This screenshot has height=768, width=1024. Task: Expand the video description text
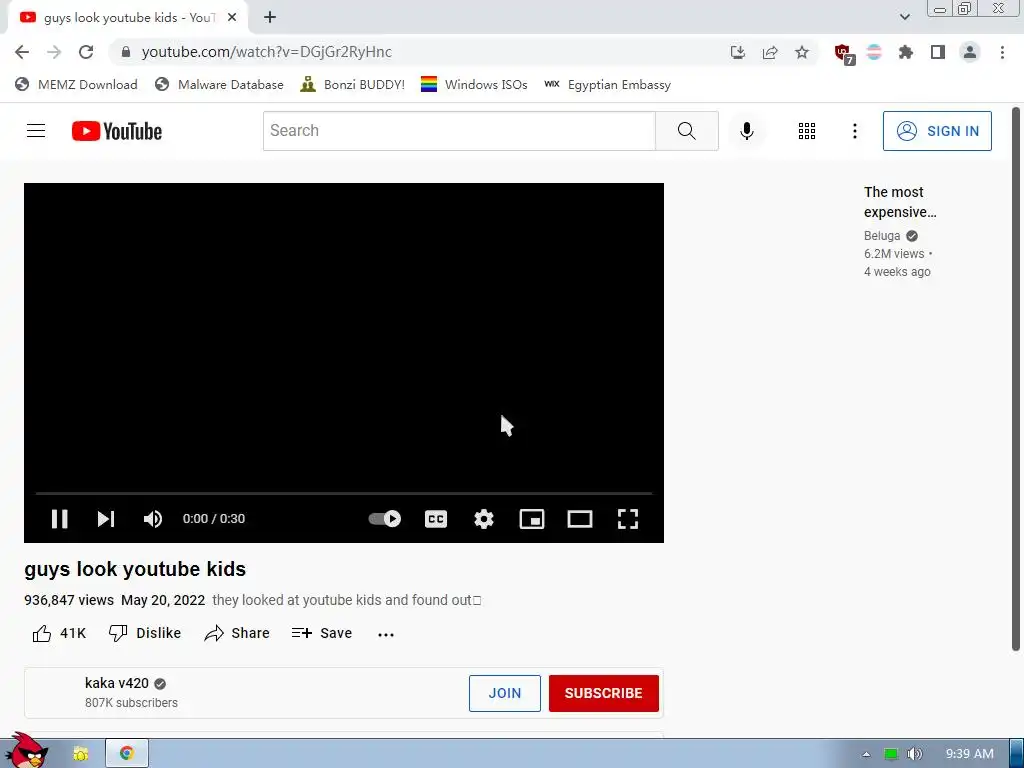point(347,600)
